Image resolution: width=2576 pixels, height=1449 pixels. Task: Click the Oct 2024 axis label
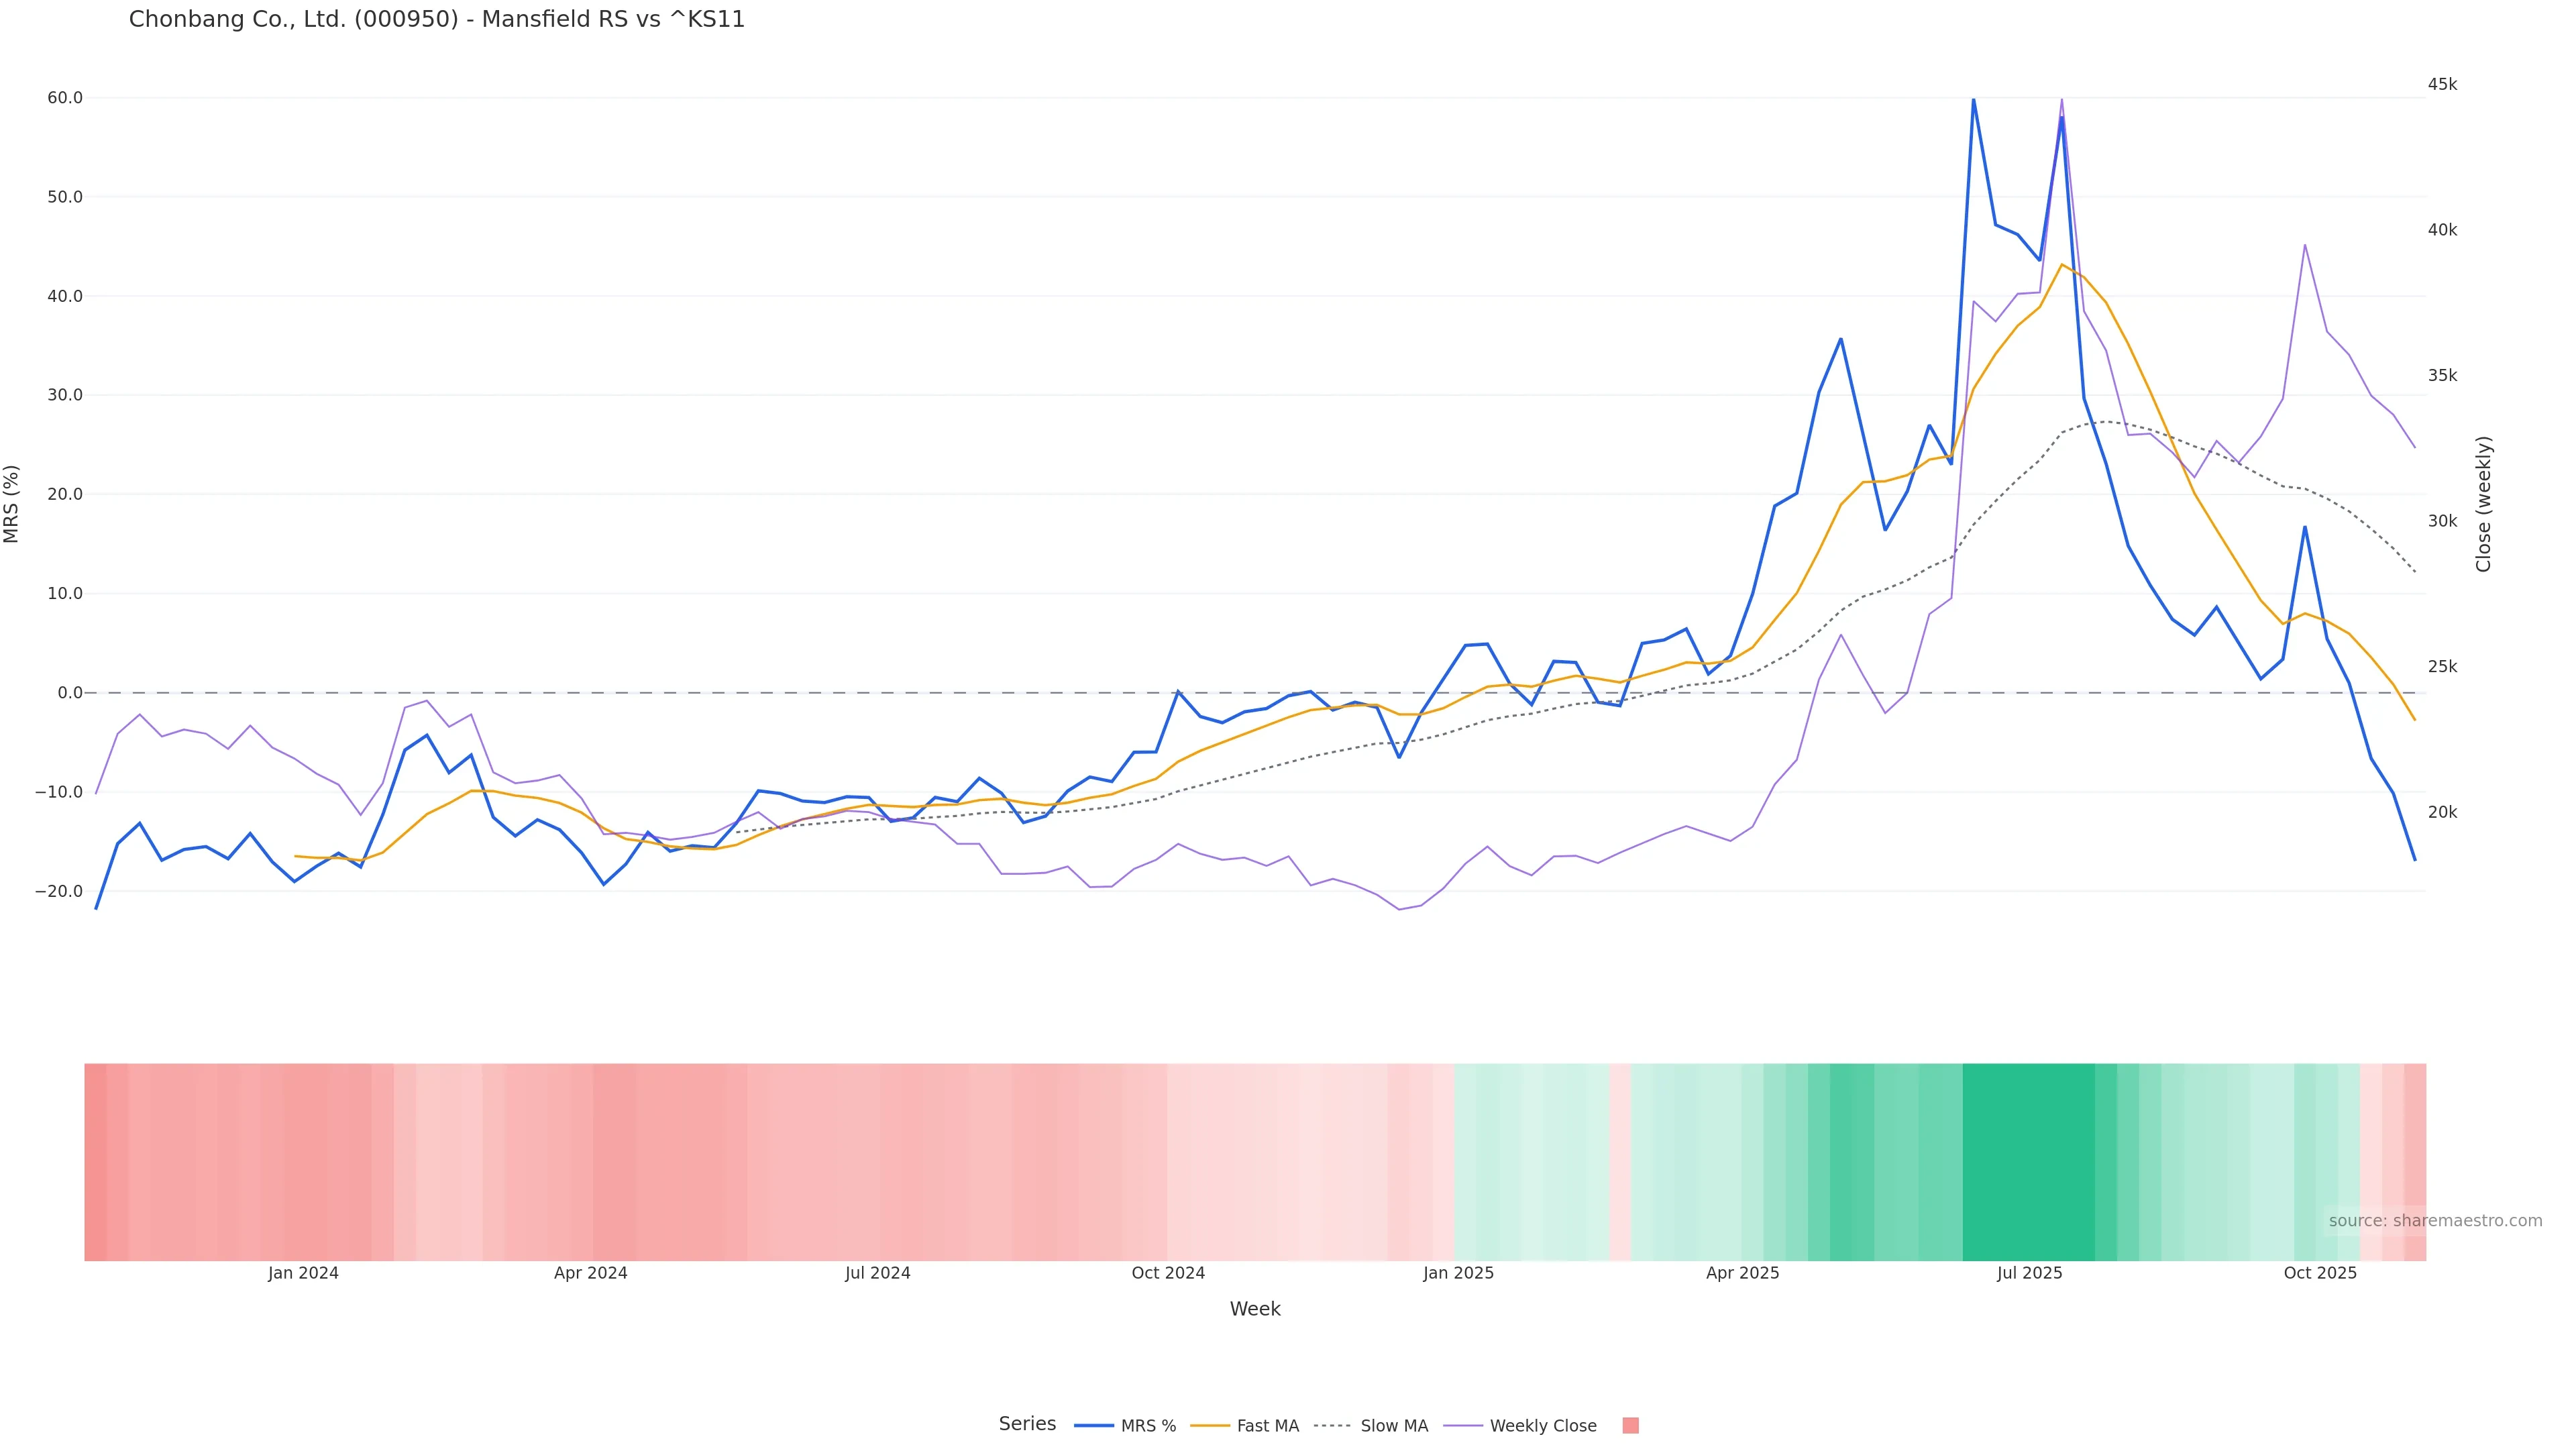[1168, 1273]
